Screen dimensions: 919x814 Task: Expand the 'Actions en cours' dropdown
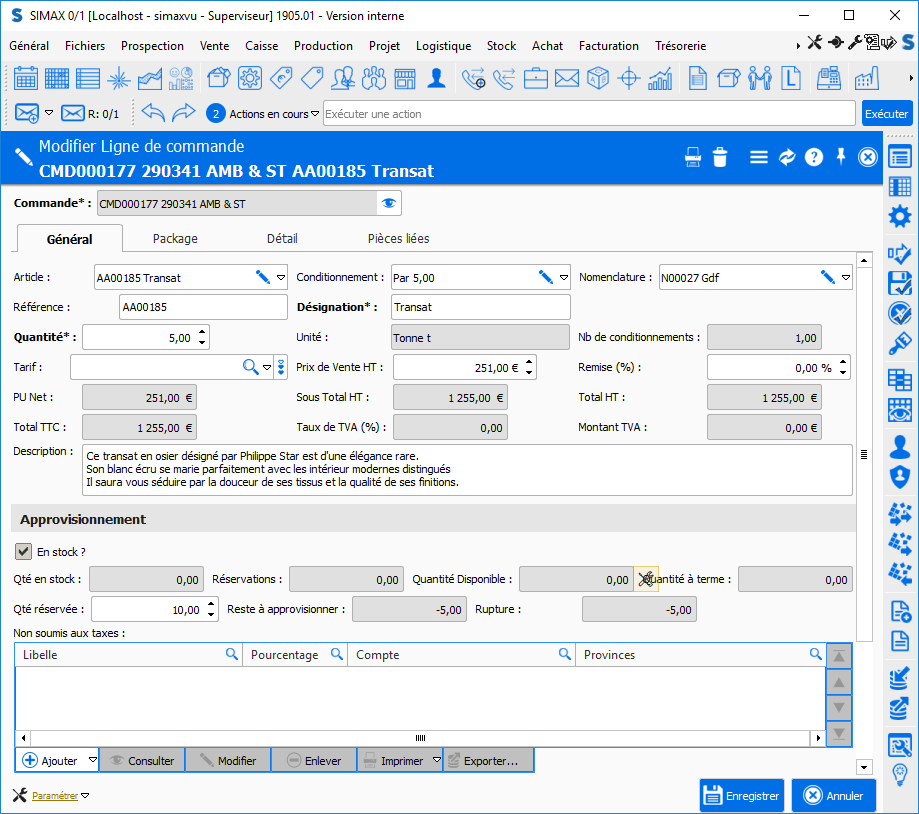[x=315, y=114]
